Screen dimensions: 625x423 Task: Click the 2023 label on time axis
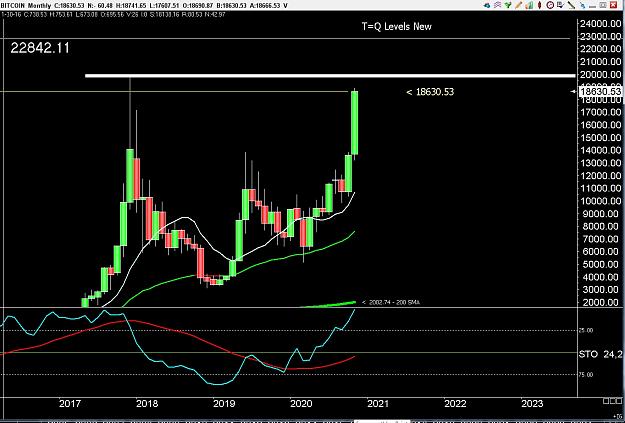pyautogui.click(x=532, y=403)
